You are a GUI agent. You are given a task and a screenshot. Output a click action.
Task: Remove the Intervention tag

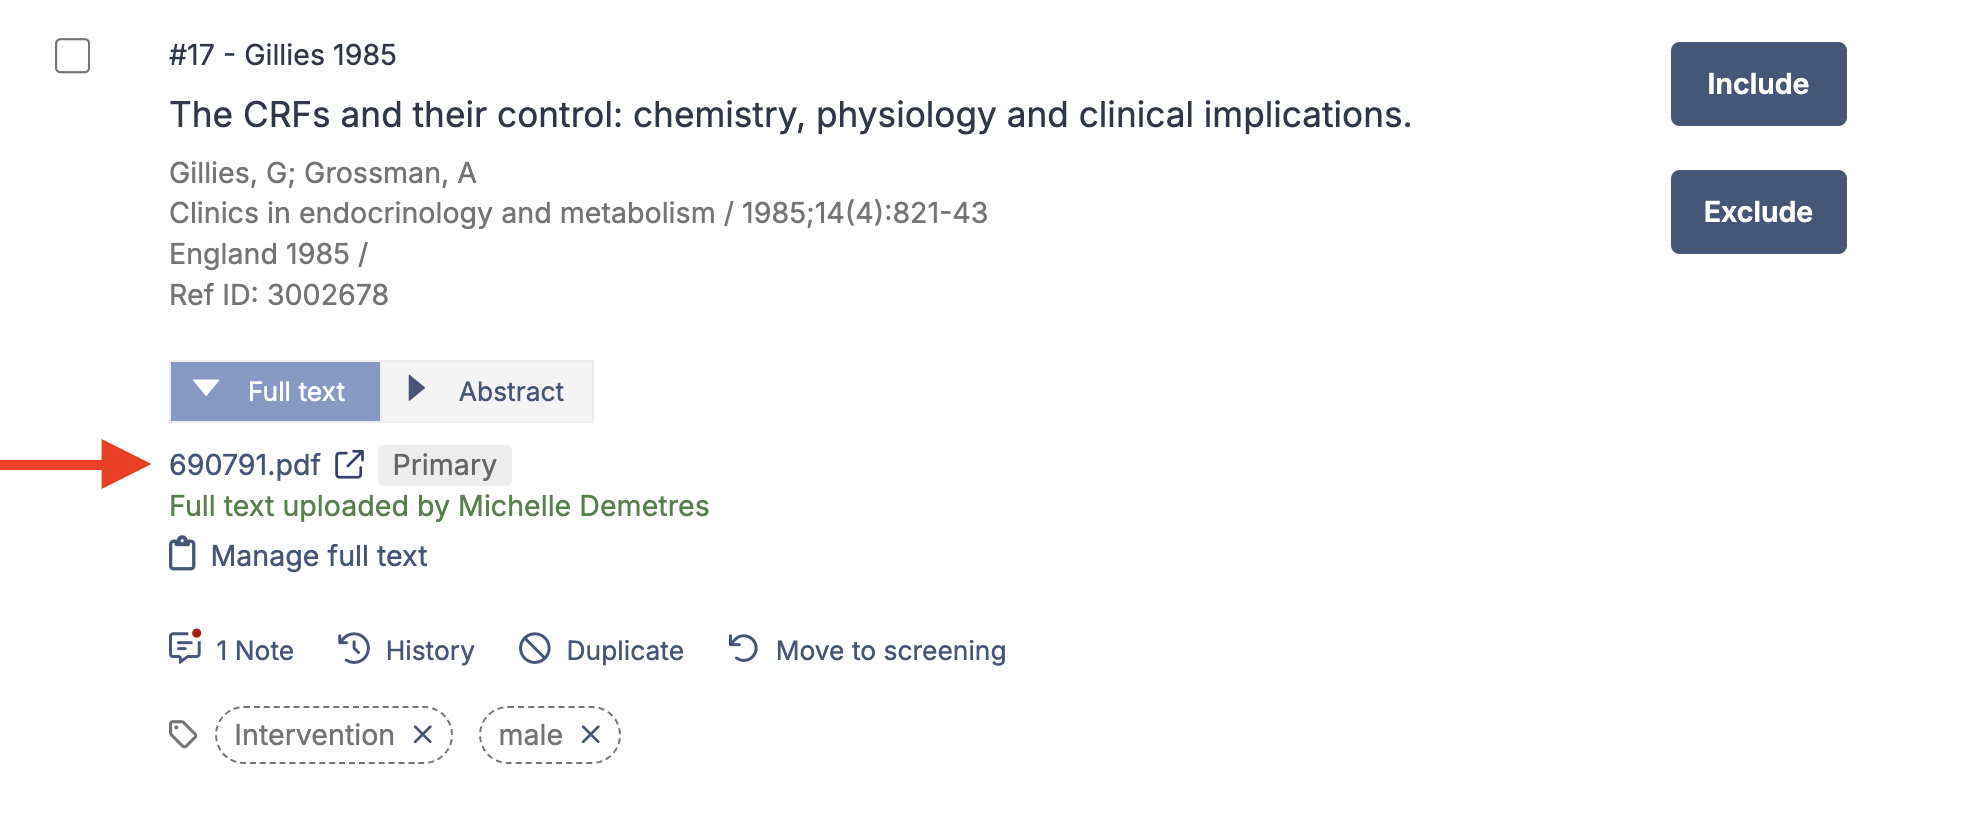(423, 735)
